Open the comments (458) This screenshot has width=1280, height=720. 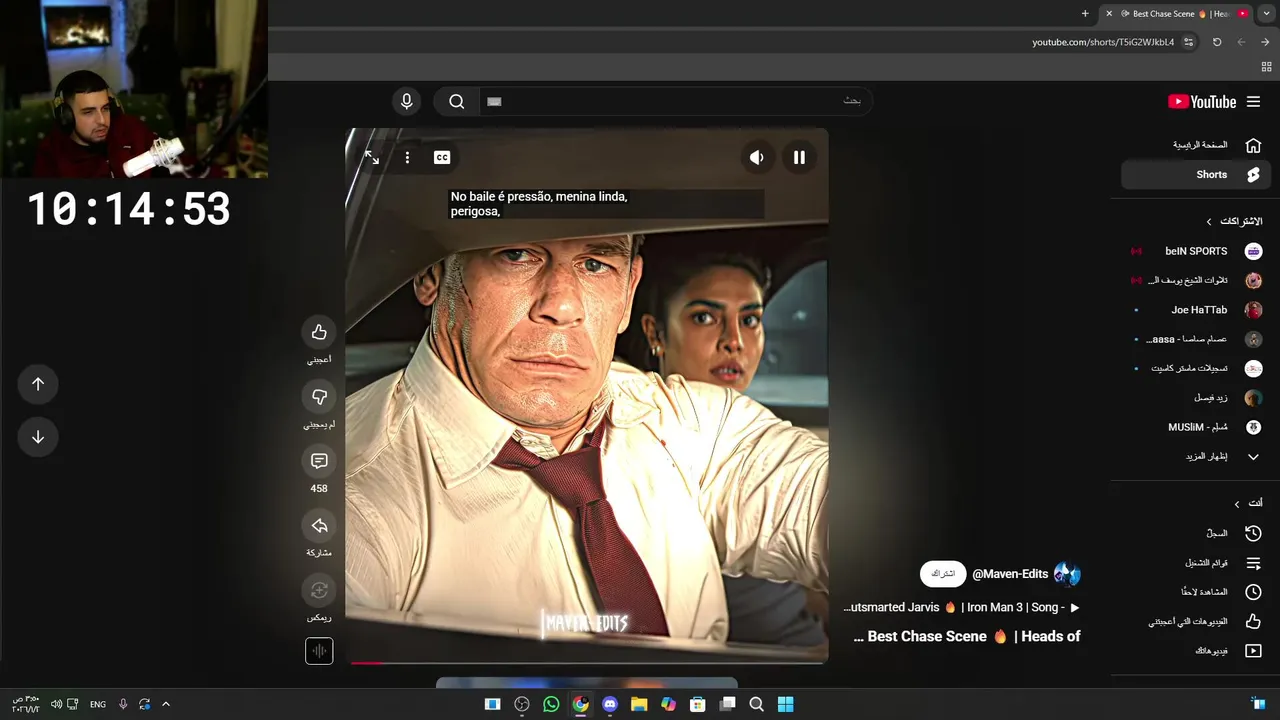(x=319, y=461)
